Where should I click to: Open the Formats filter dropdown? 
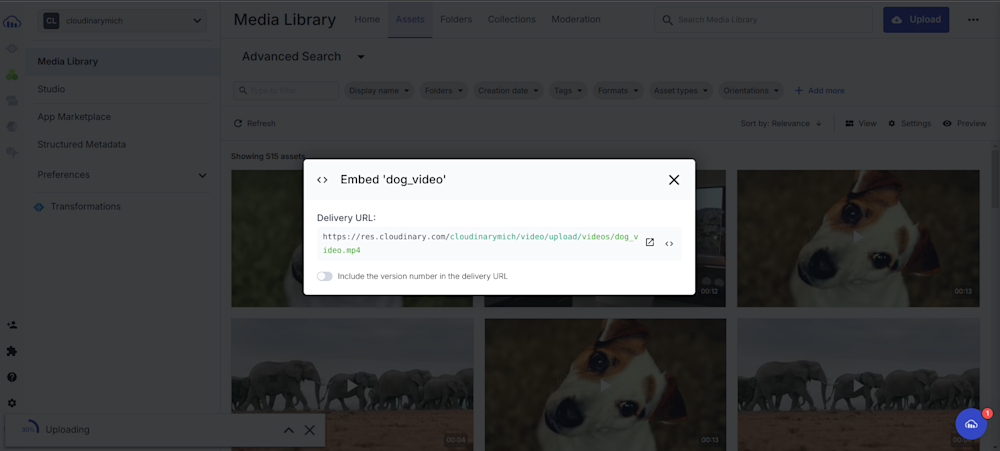[x=618, y=91]
